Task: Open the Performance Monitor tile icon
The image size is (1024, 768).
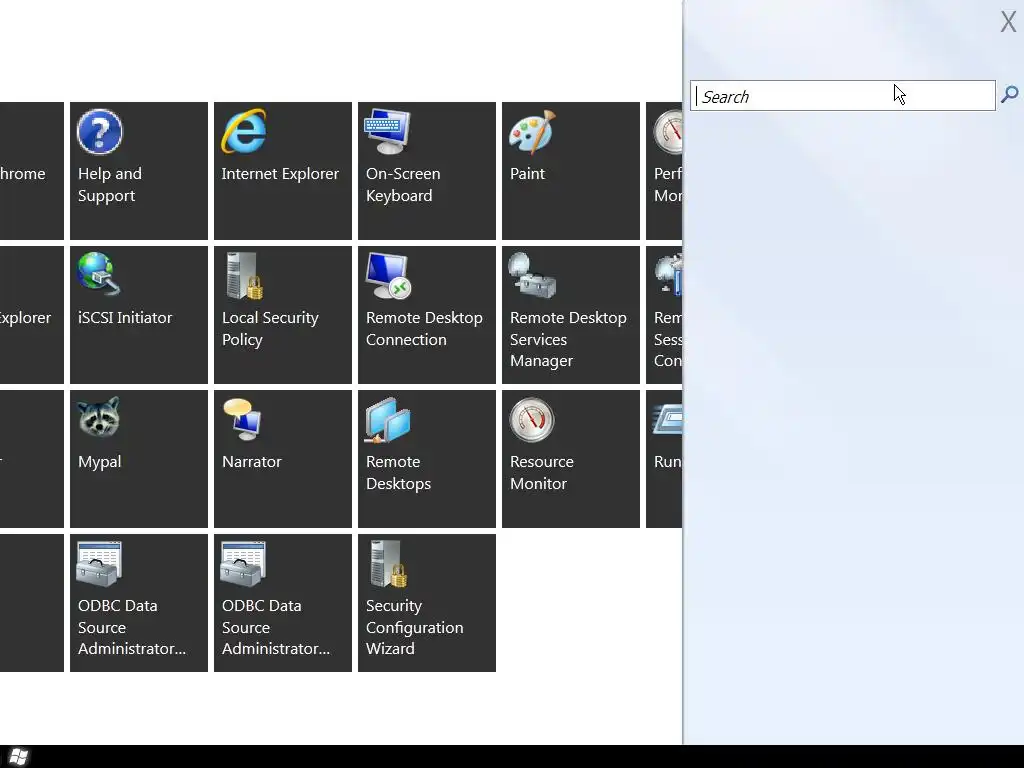Action: click(667, 132)
